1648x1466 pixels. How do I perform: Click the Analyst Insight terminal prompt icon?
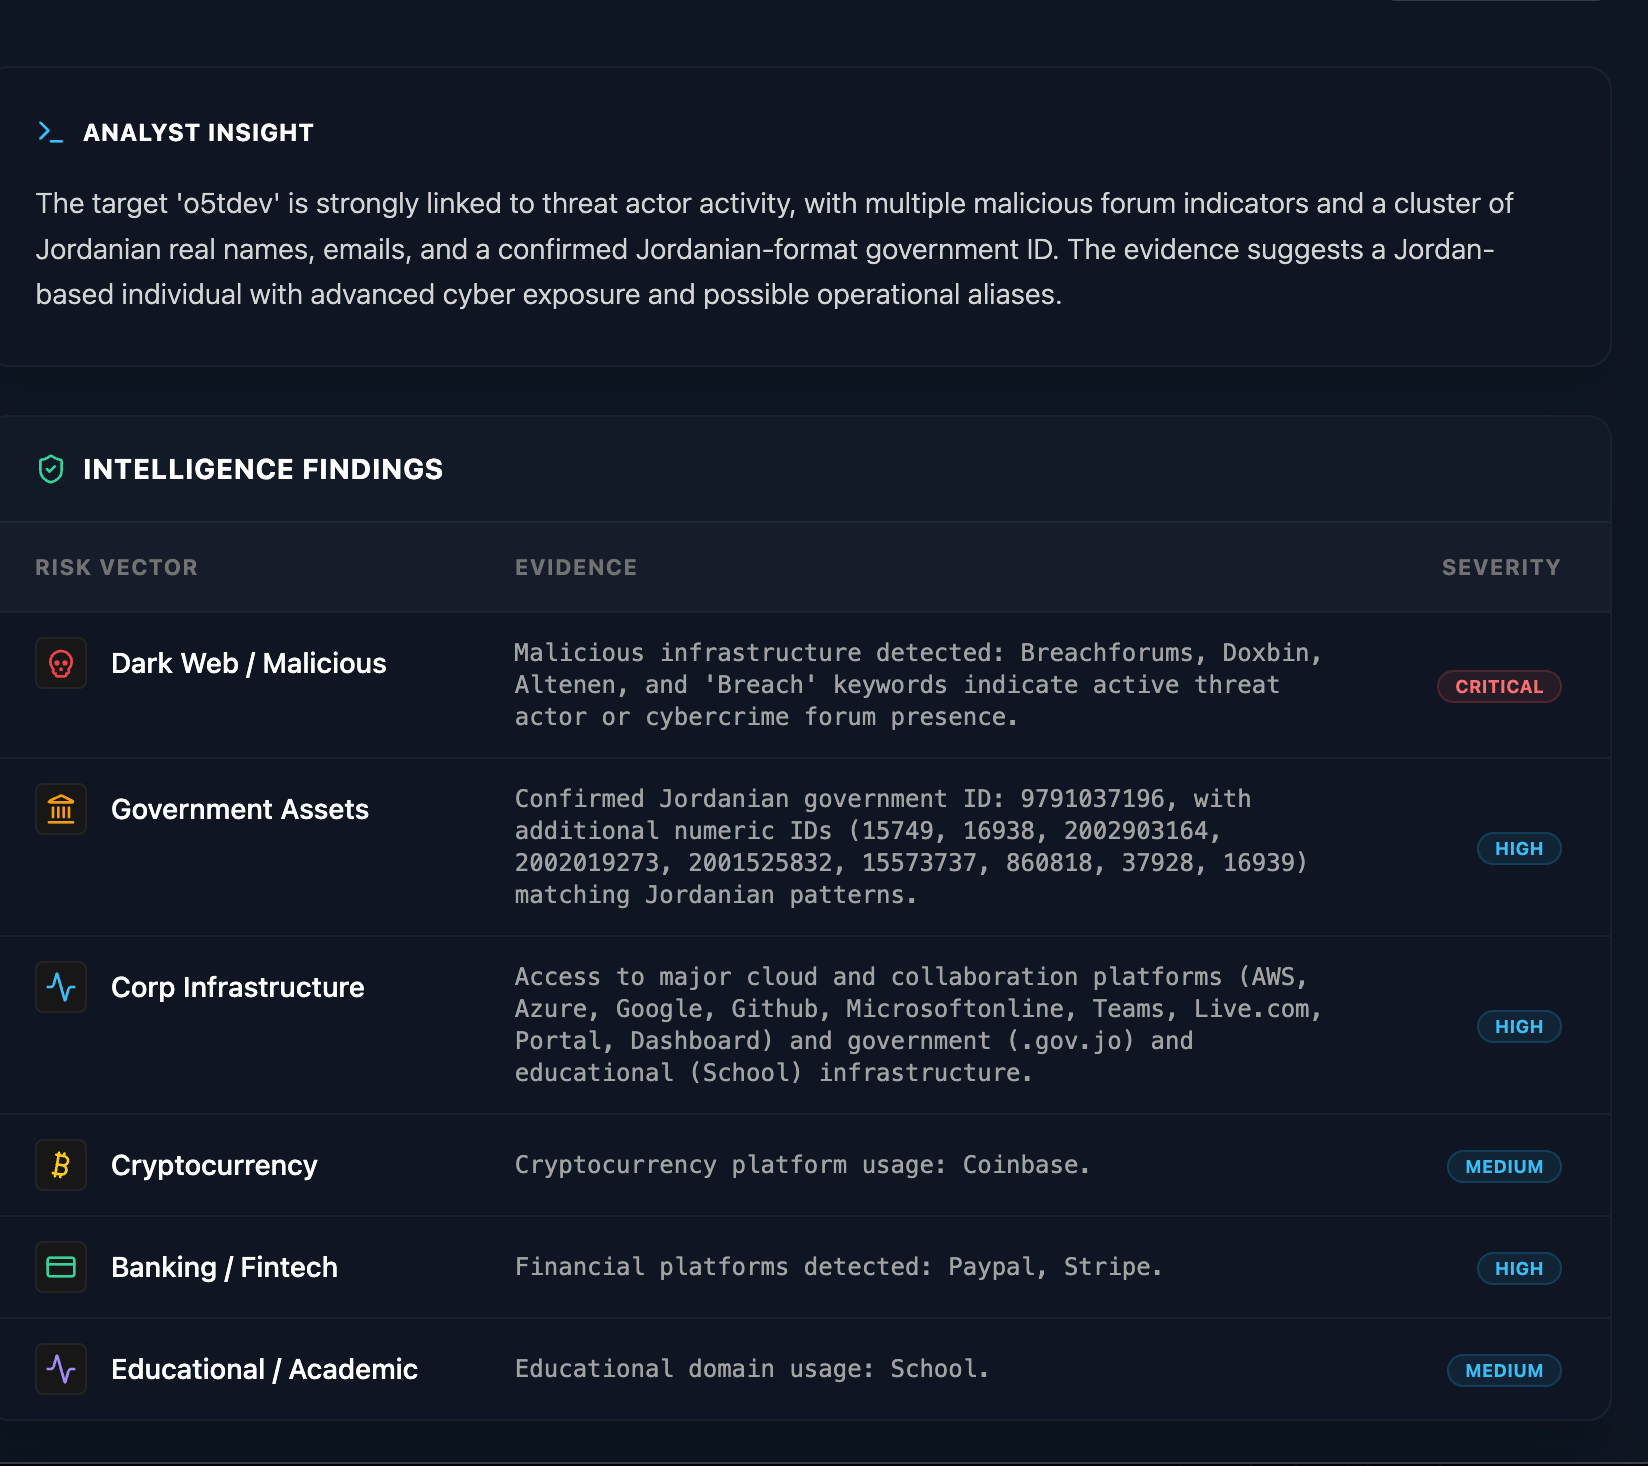click(50, 132)
